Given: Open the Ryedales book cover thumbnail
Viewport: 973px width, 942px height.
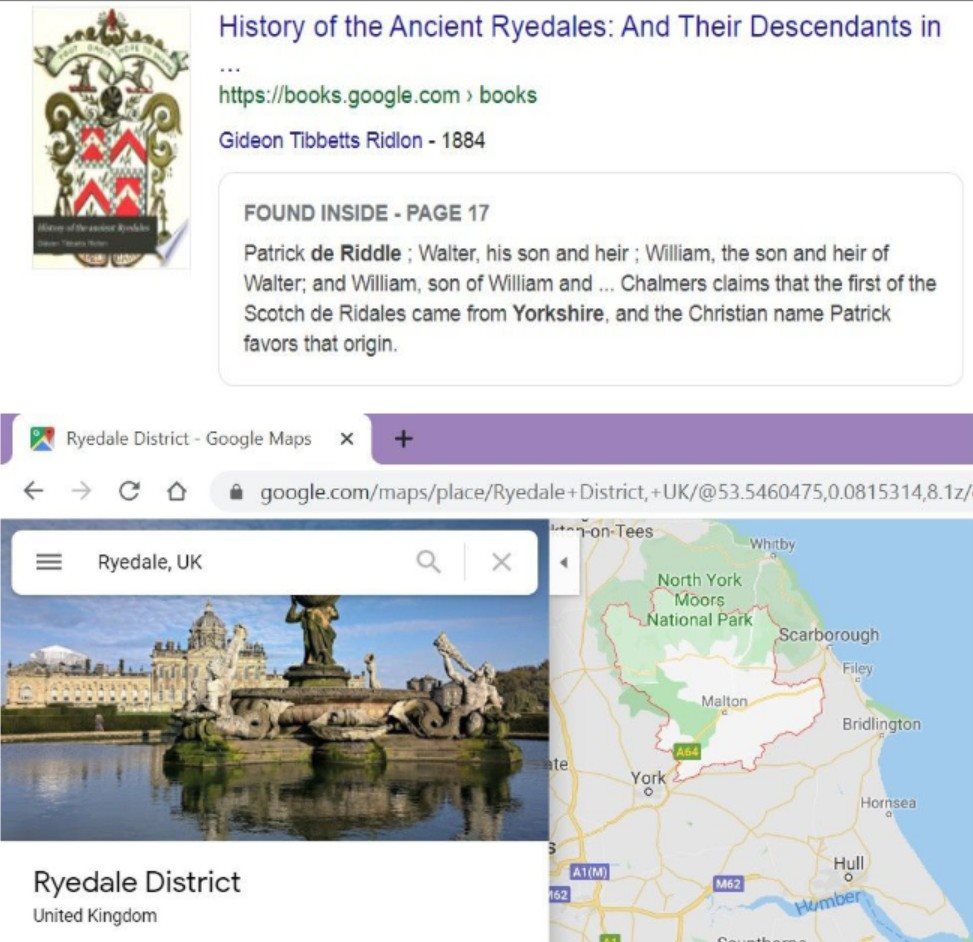Looking at the screenshot, I should 111,138.
